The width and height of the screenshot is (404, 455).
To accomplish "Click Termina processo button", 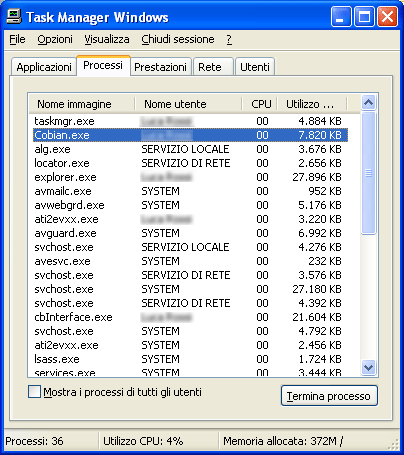I will click(329, 396).
